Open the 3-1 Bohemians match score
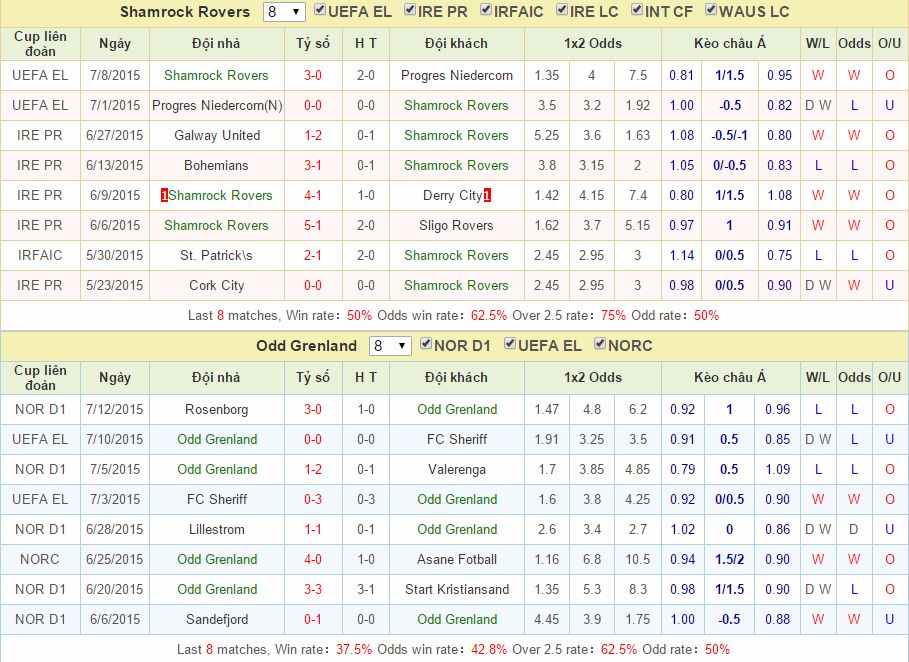The image size is (909, 662). 313,166
